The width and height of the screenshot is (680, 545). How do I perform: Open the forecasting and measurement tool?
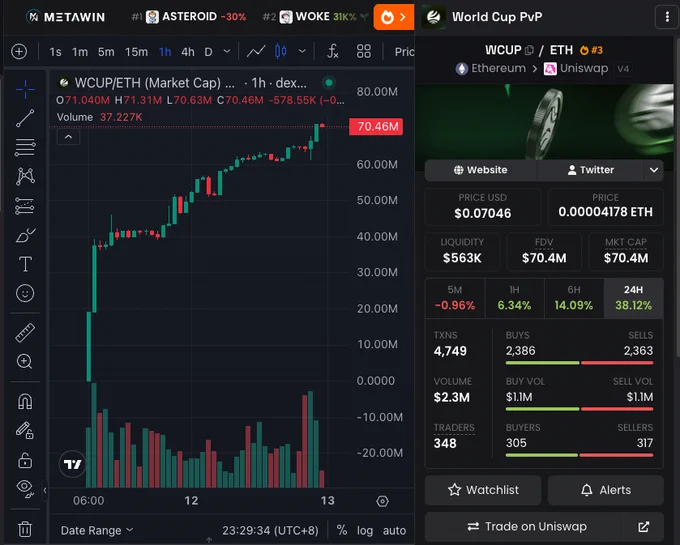pos(25,206)
